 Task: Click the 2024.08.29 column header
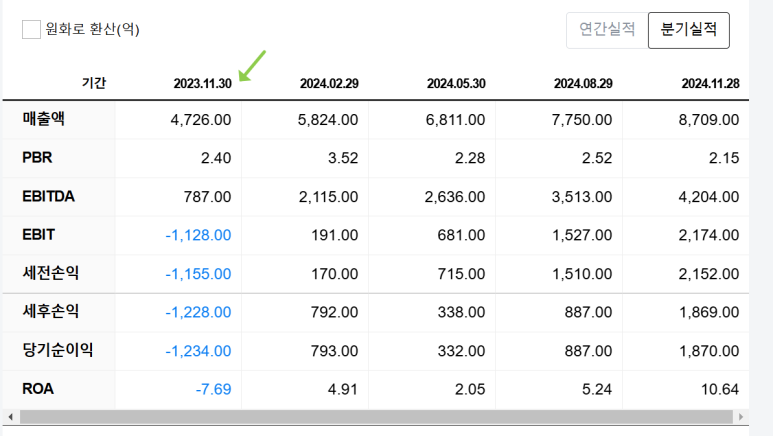click(x=583, y=83)
